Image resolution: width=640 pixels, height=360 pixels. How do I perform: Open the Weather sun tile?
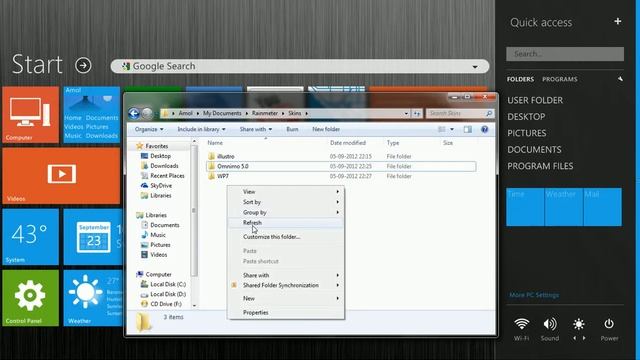pyautogui.click(x=93, y=298)
